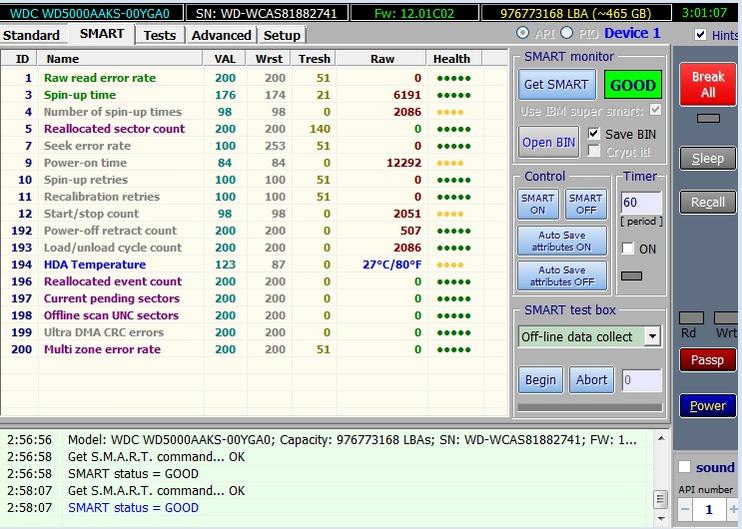Toggle Use IBM super smart checkbox
The image size is (742, 529).
coord(655,110)
